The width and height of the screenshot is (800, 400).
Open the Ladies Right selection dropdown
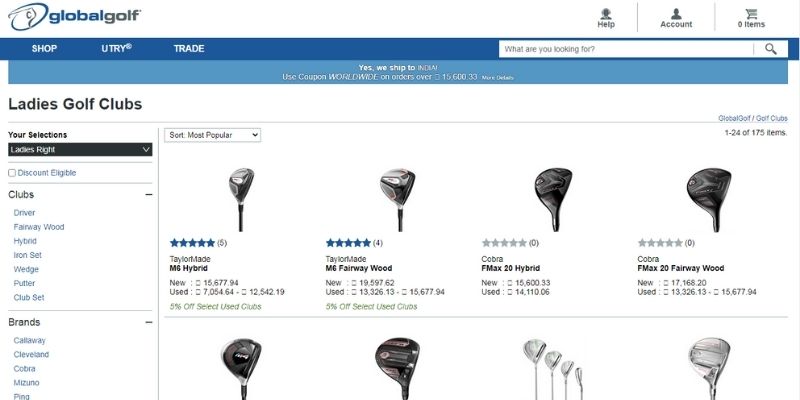(x=80, y=149)
